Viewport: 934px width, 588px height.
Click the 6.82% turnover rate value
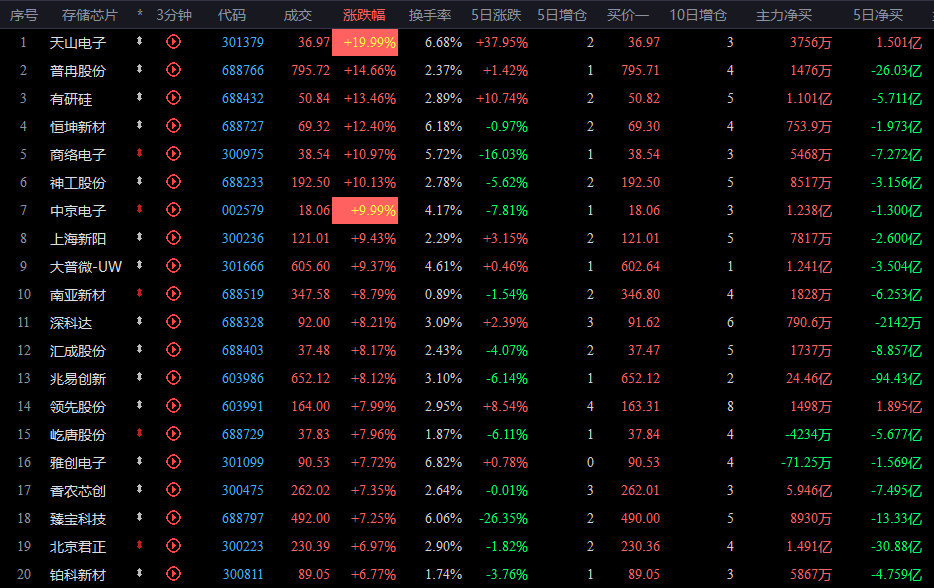click(443, 462)
